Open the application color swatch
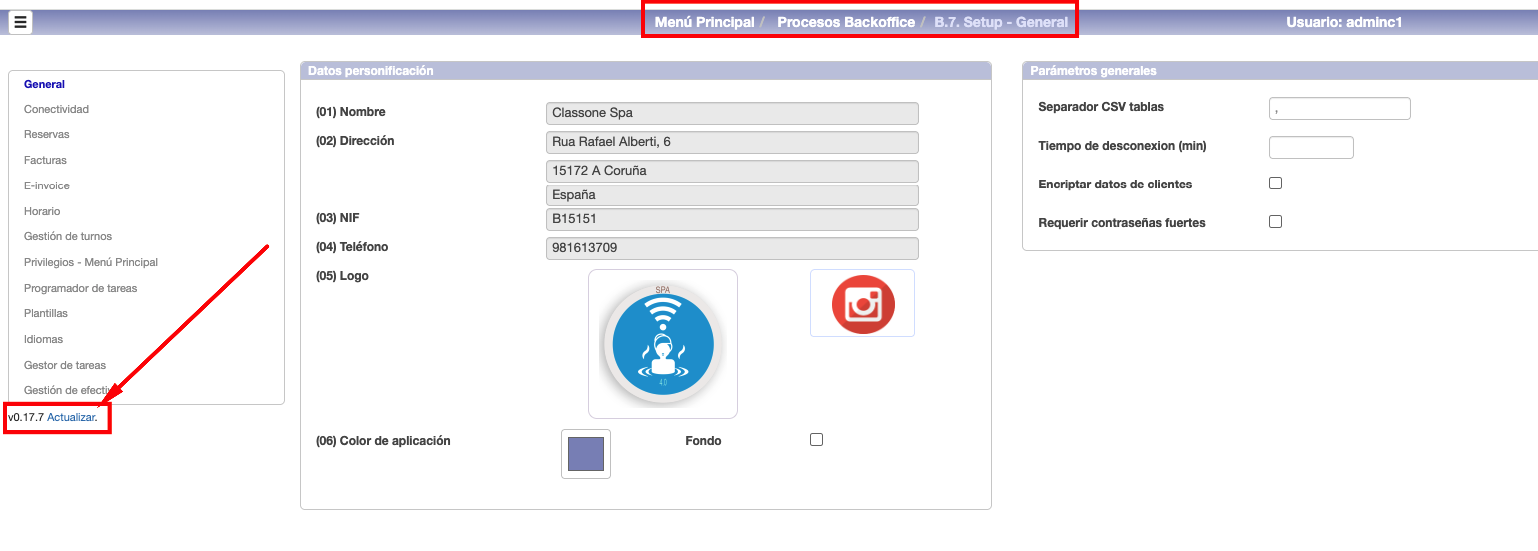1538x551 pixels. coord(586,454)
